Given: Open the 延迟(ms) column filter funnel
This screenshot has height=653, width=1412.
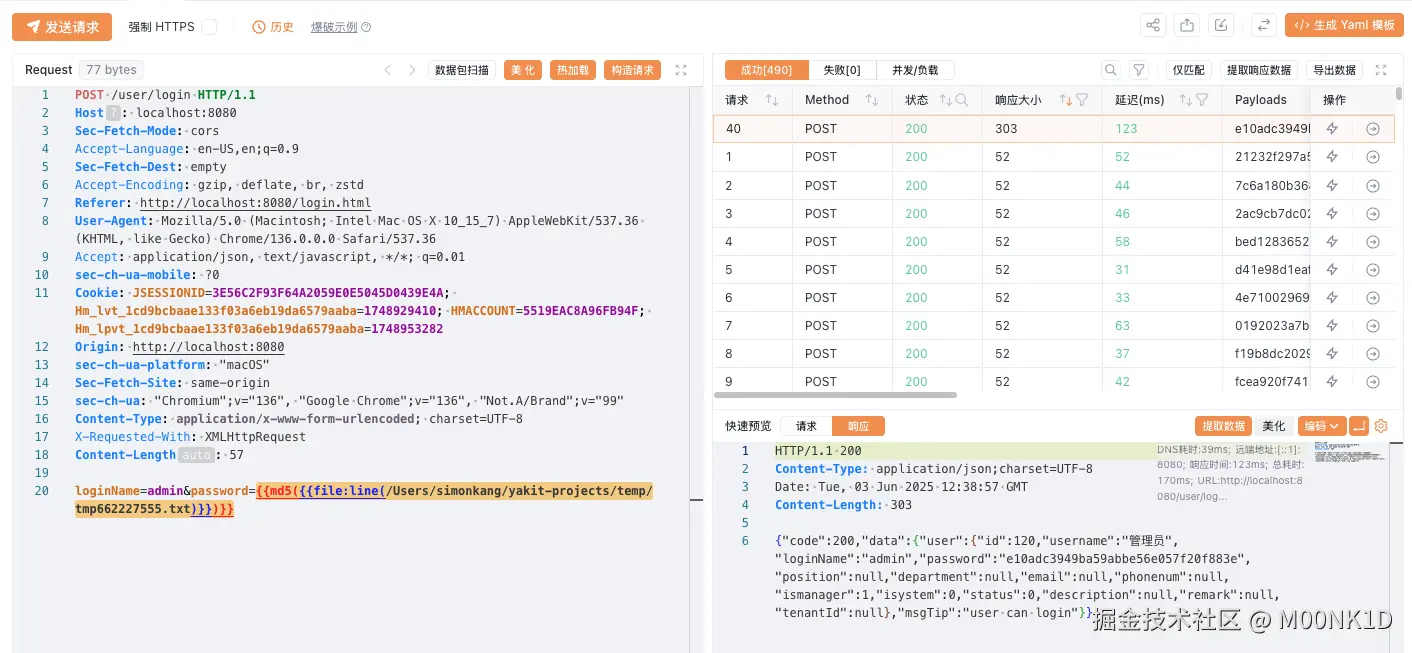Looking at the screenshot, I should (x=1202, y=100).
